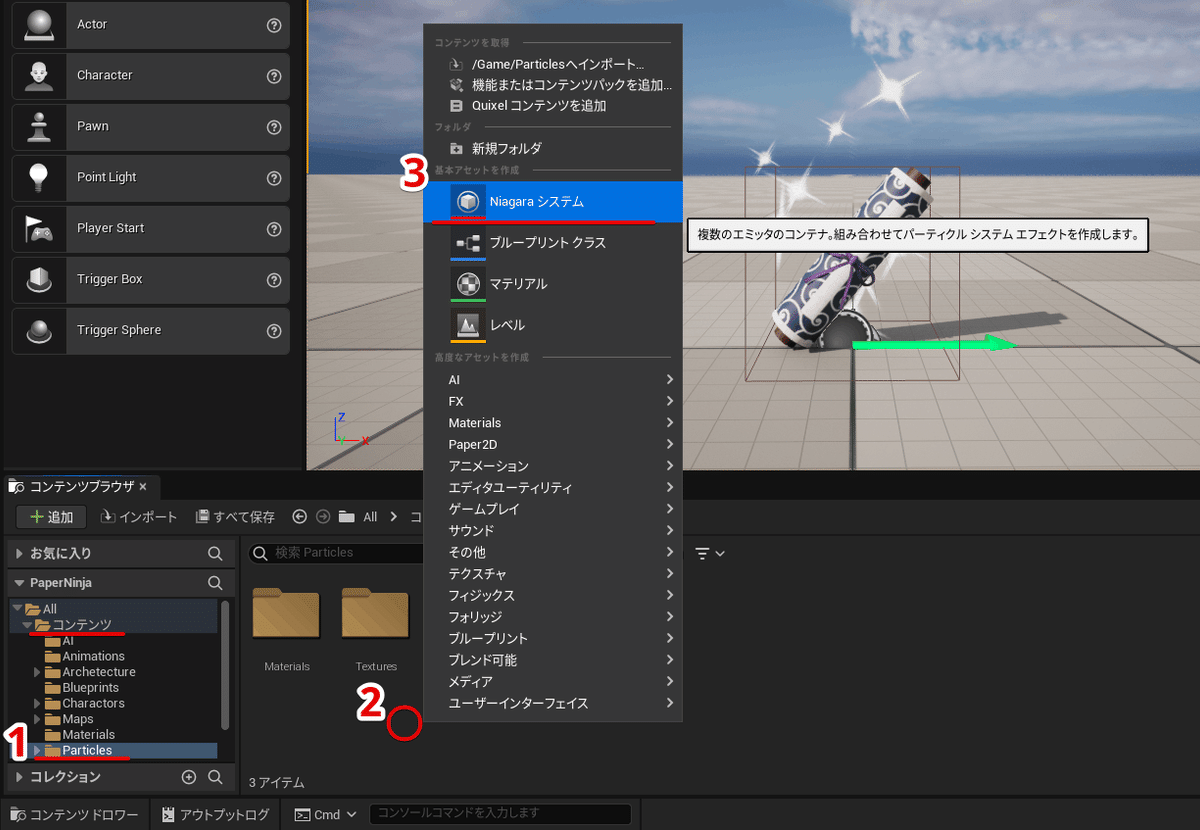Viewport: 1200px width, 830px height.
Task: Search in the お気に入り section
Action: click(215, 553)
